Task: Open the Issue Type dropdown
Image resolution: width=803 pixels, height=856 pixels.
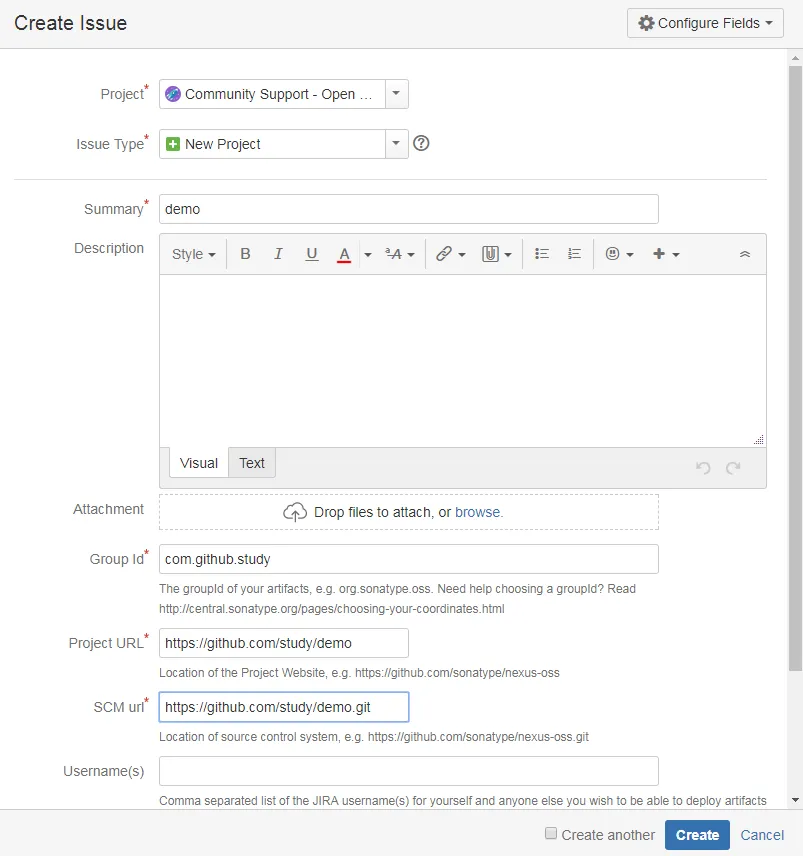Action: click(x=396, y=143)
